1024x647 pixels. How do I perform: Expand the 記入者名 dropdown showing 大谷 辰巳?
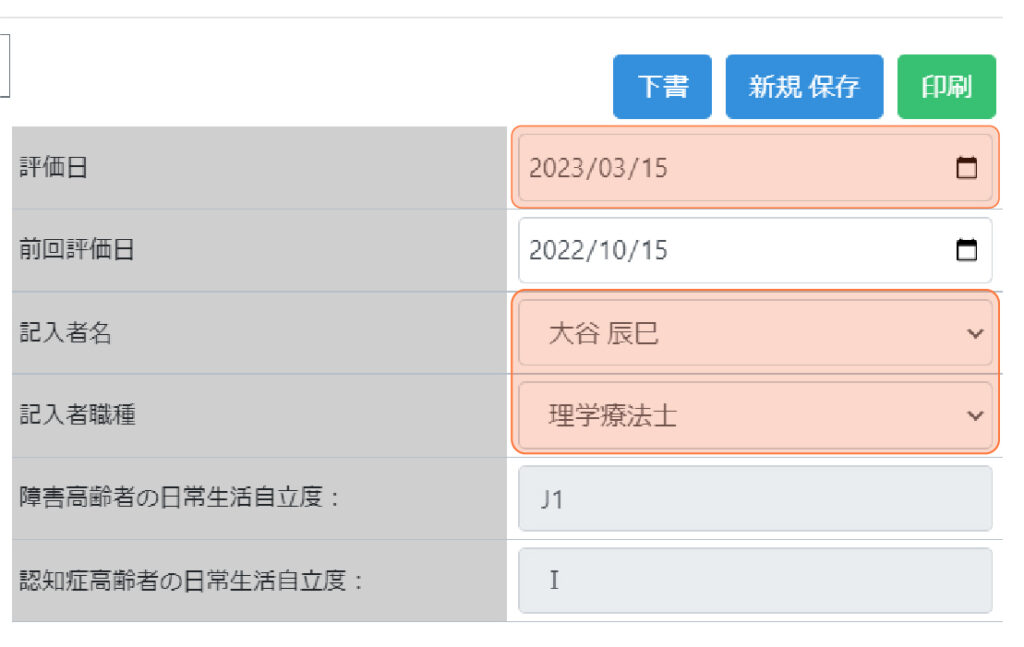point(740,333)
